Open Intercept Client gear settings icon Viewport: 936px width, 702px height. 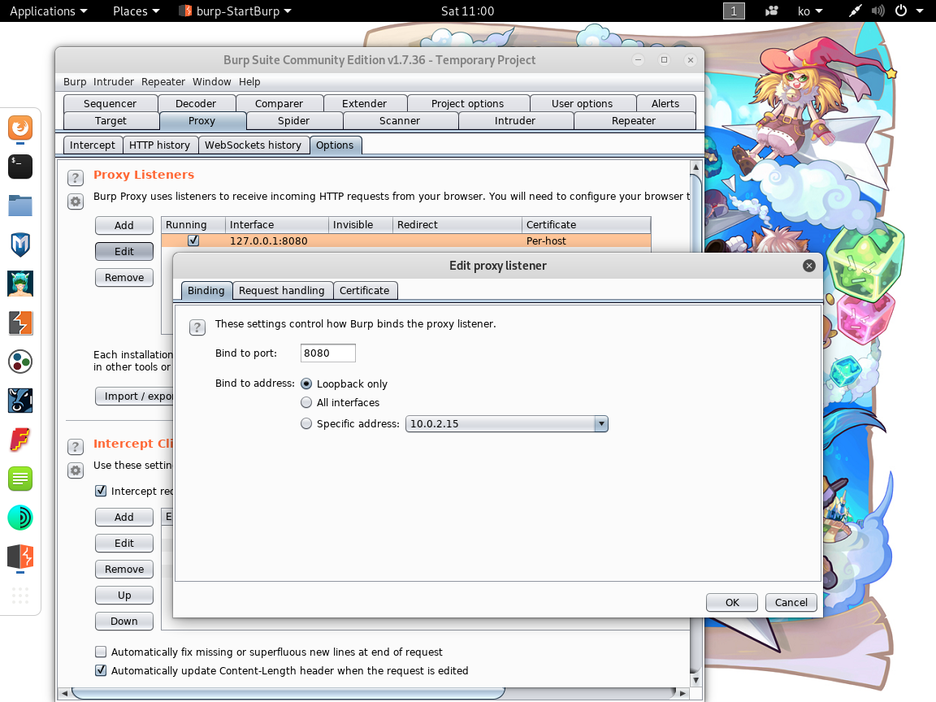pos(75,470)
